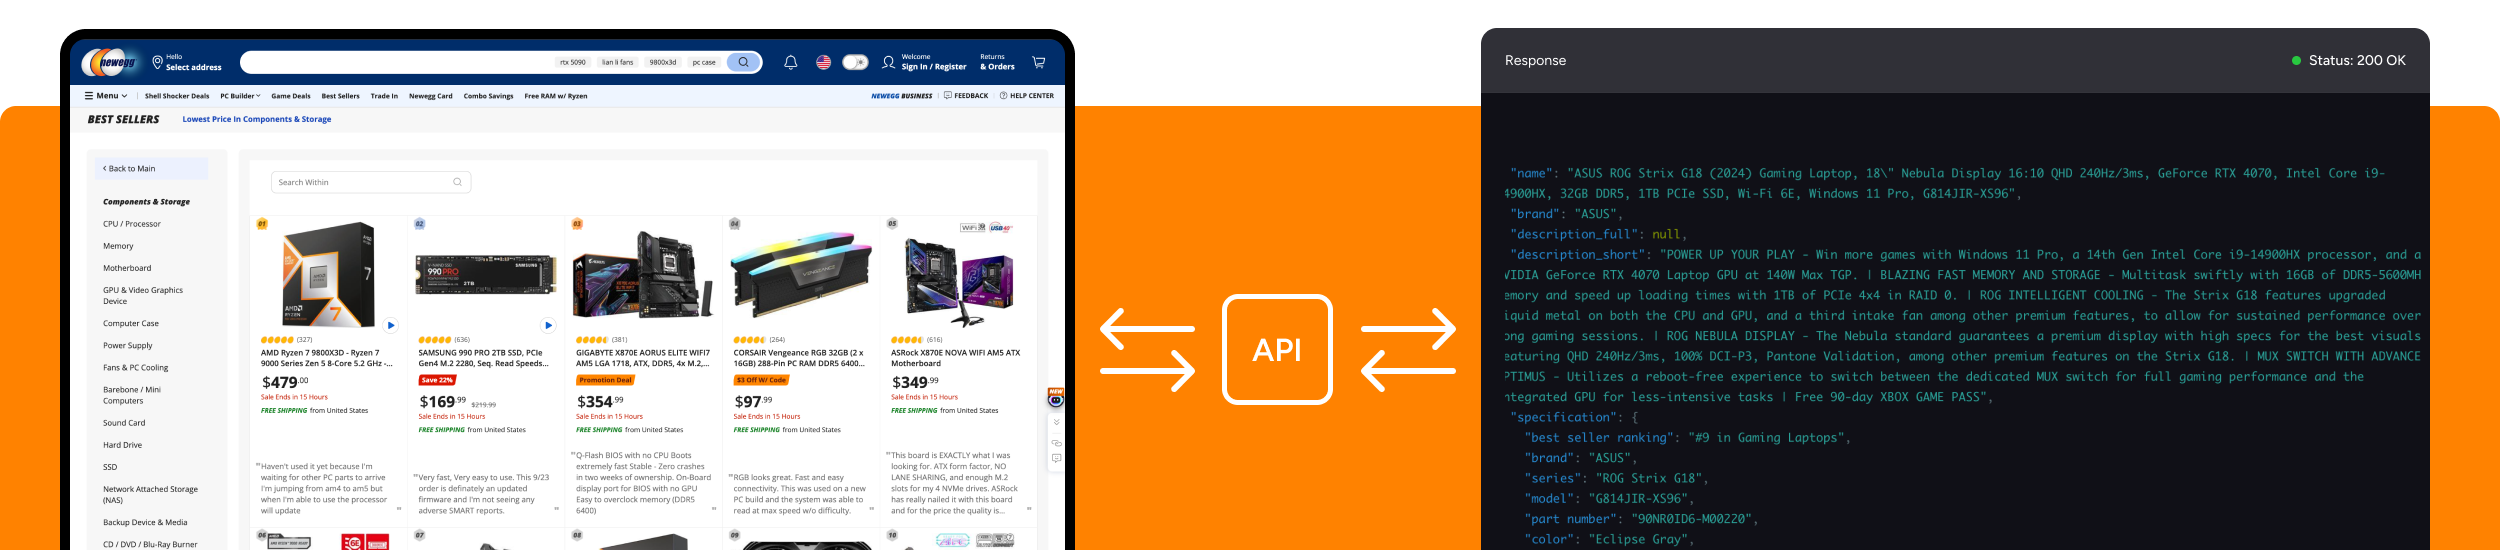Open notifications bell icon

(790, 62)
